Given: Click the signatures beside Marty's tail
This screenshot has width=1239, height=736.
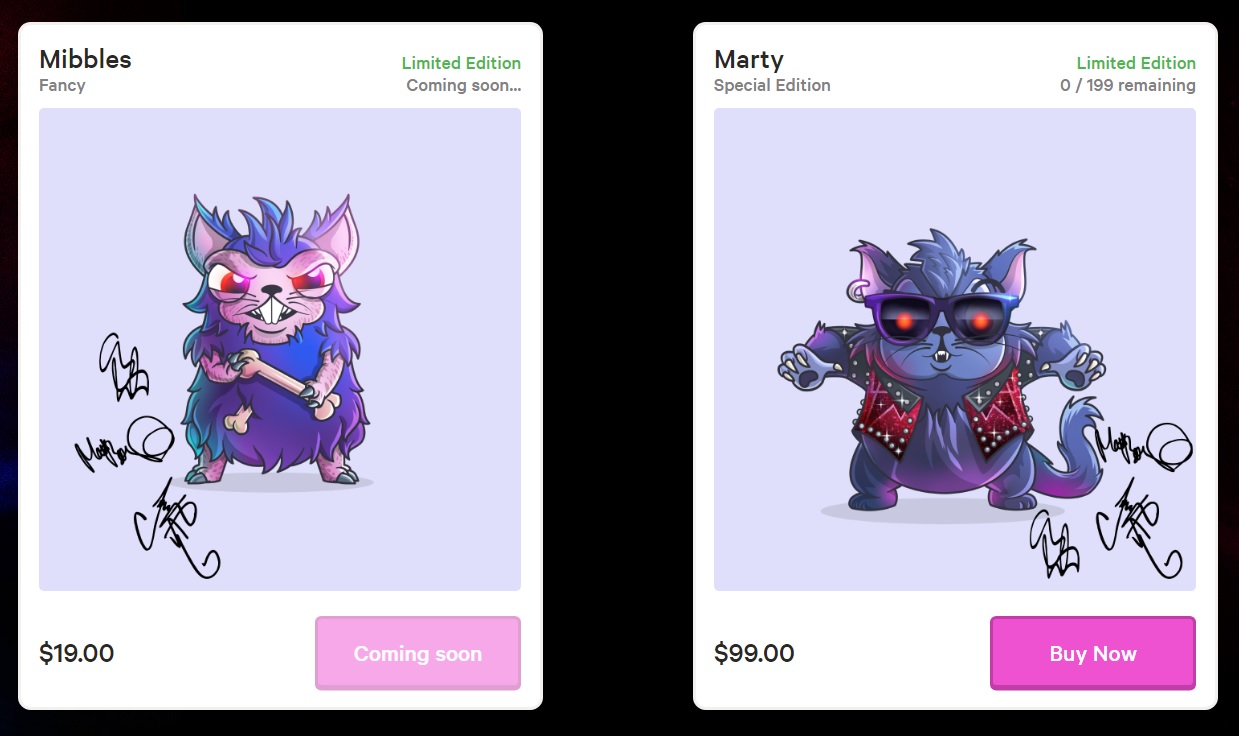Looking at the screenshot, I should click(1112, 500).
